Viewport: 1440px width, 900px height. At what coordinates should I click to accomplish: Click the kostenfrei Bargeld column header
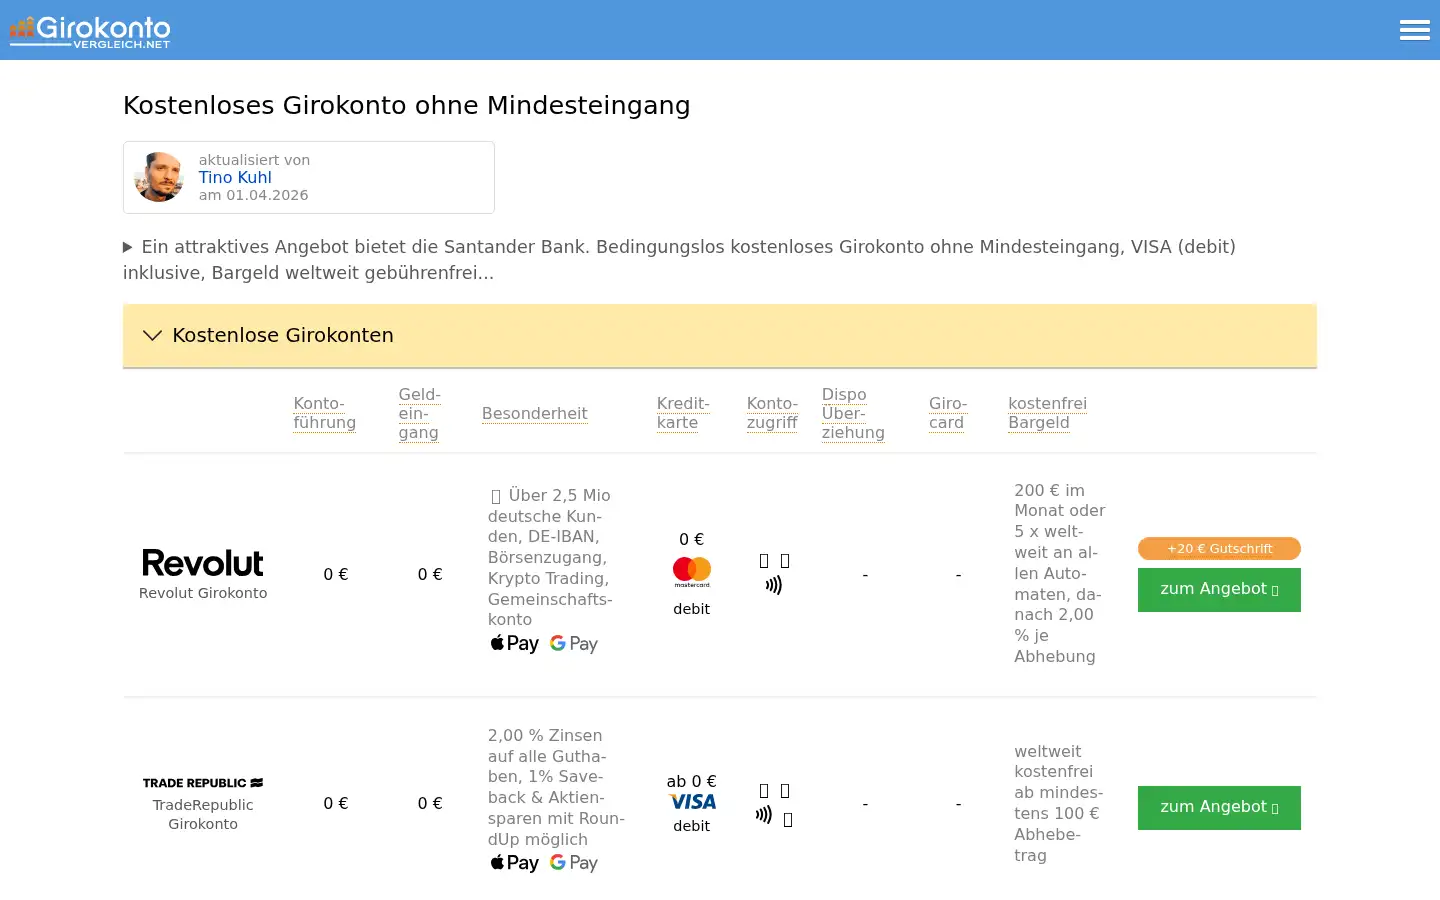tap(1047, 413)
